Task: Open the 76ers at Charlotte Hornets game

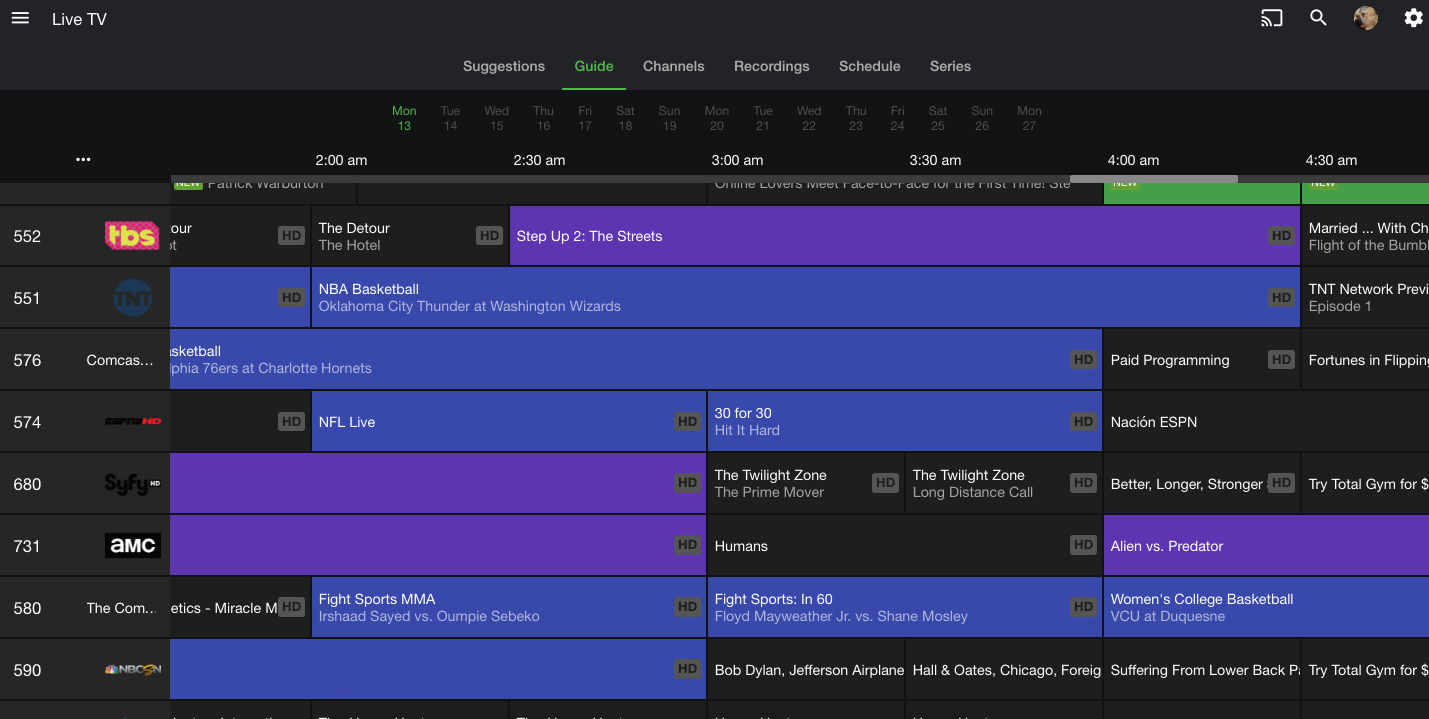Action: point(636,360)
